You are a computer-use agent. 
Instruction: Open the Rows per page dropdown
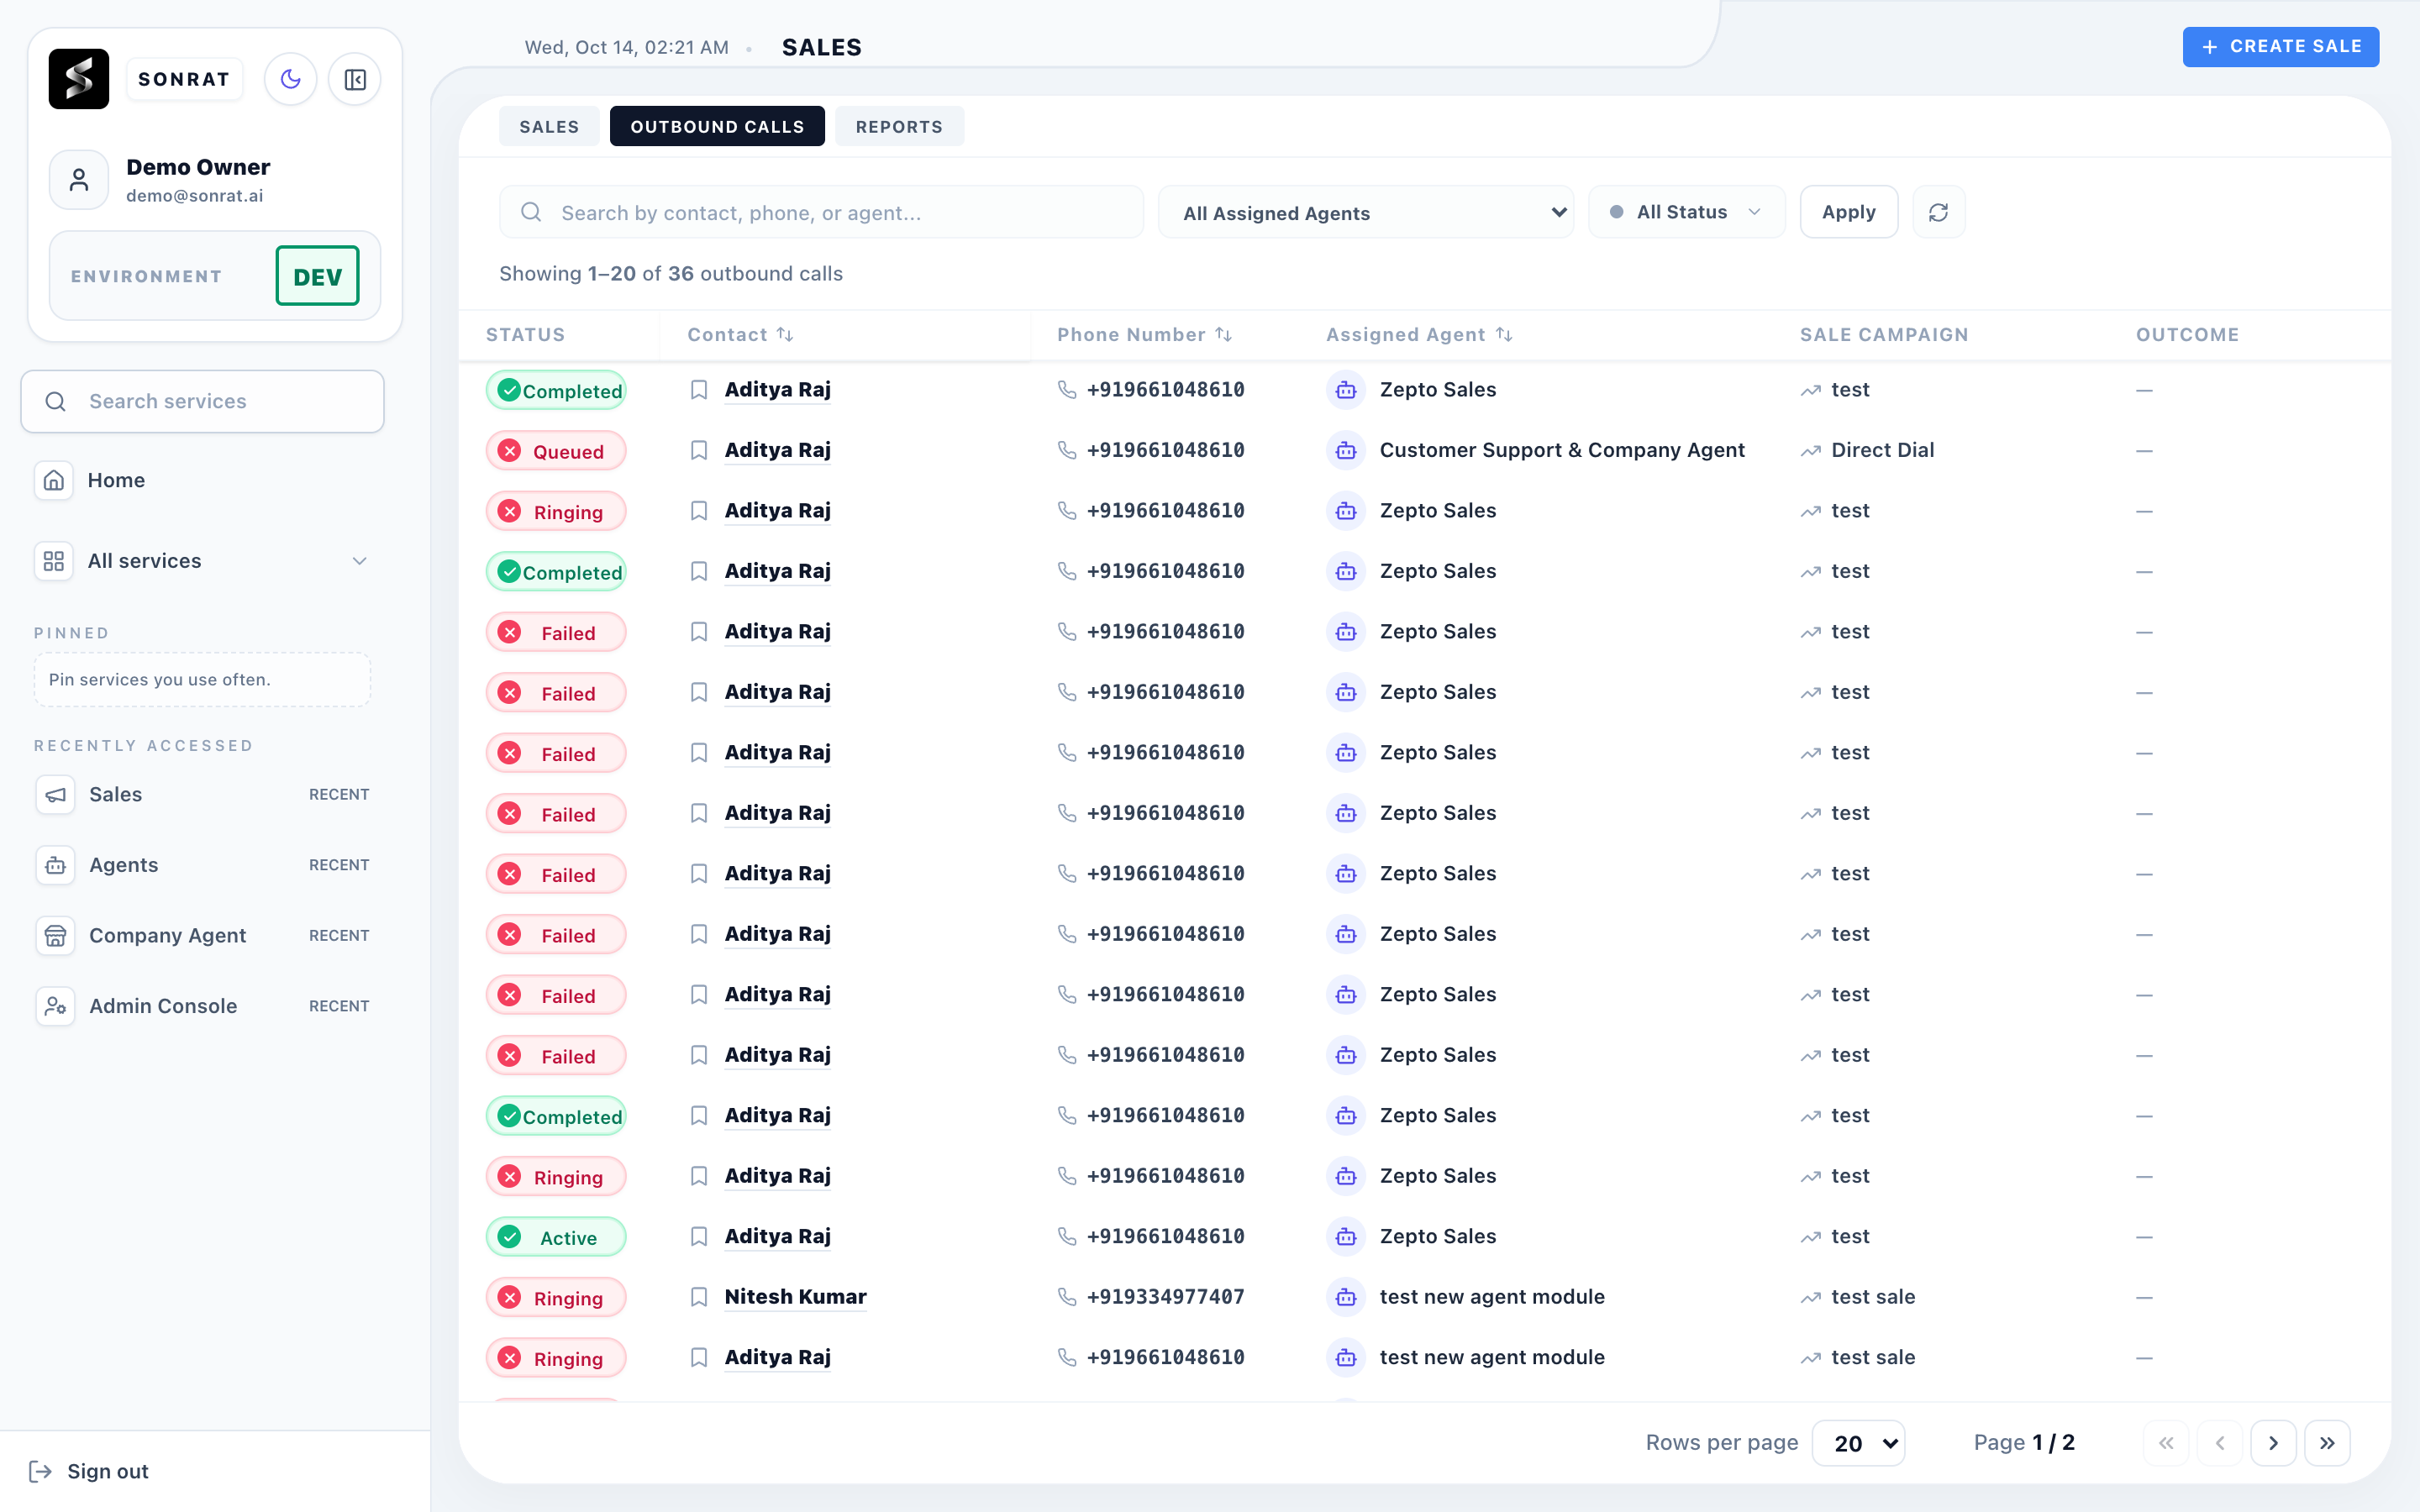(x=1858, y=1443)
